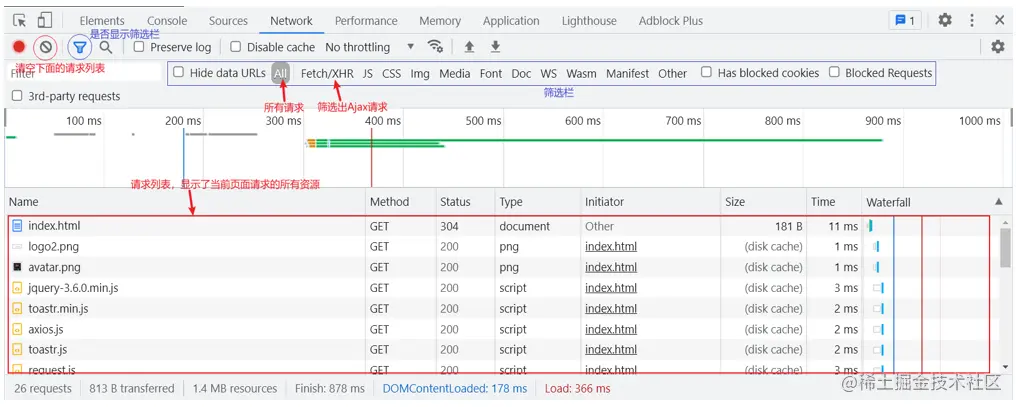This screenshot has width=1016, height=407.
Task: Clear the network request list
Action: pyautogui.click(x=45, y=47)
